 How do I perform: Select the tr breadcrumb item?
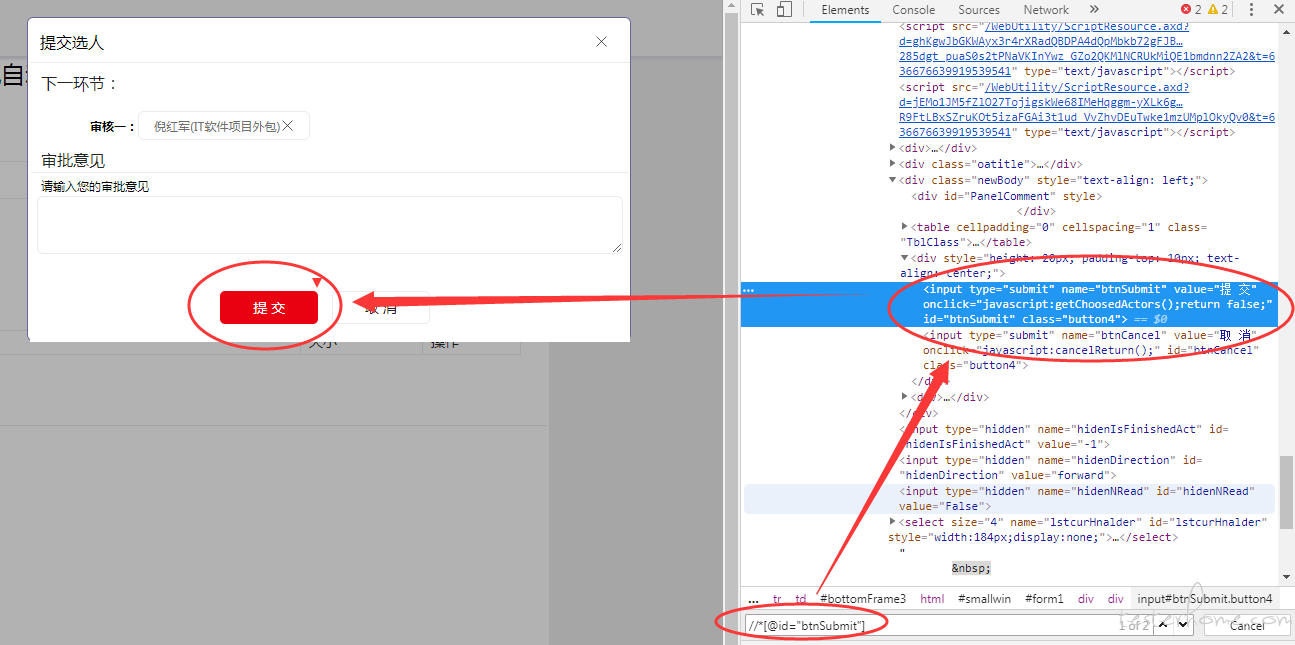pyautogui.click(x=777, y=599)
